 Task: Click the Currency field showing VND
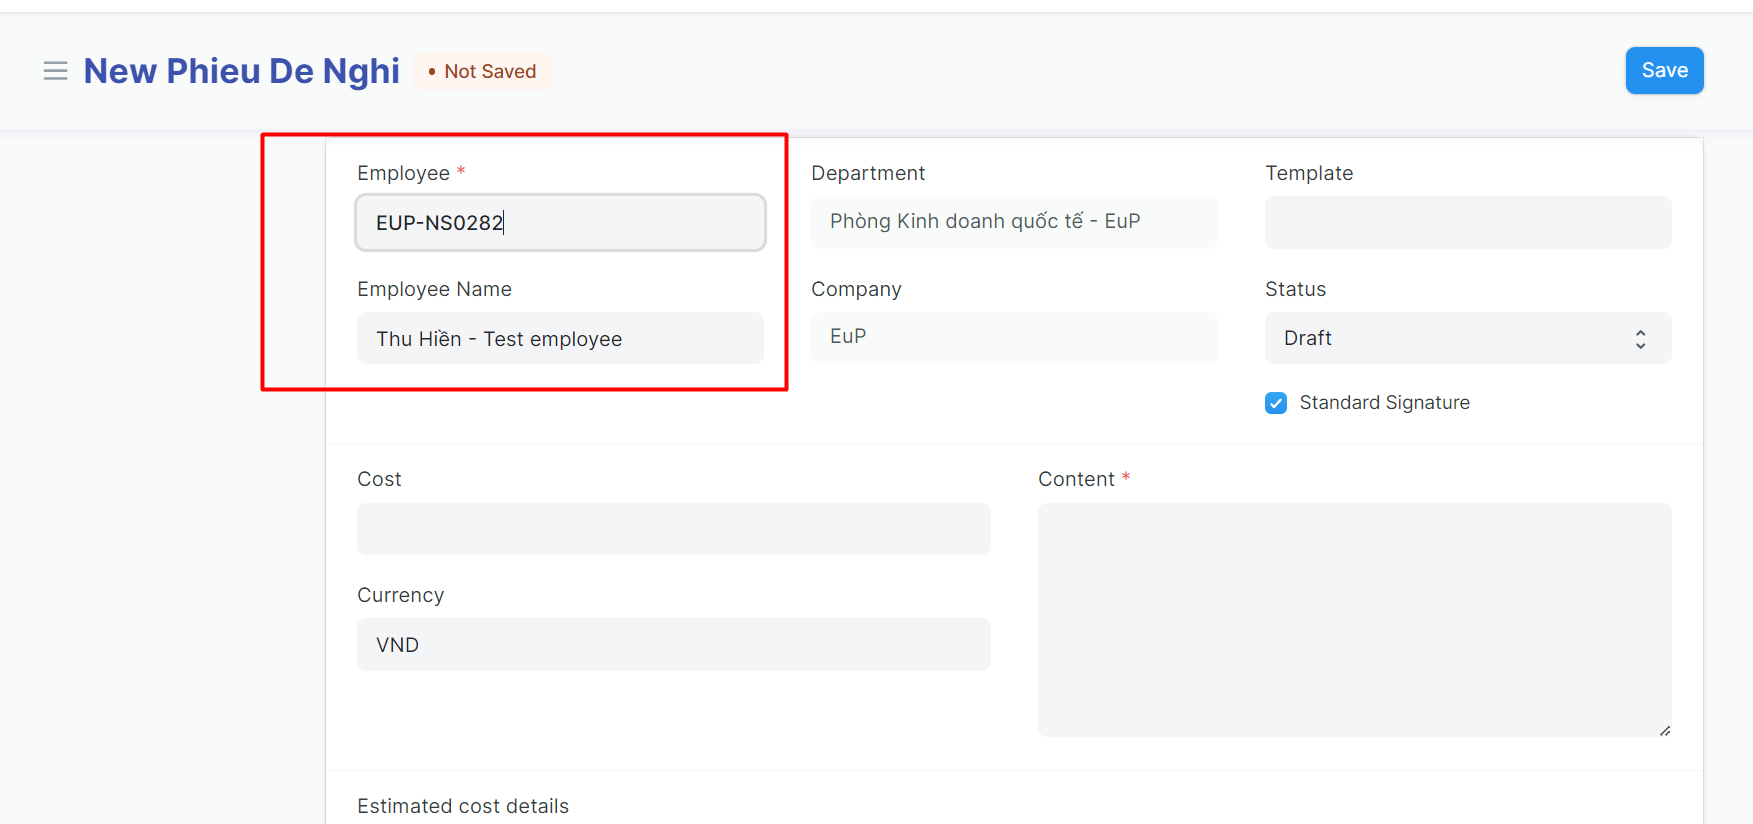pos(673,645)
